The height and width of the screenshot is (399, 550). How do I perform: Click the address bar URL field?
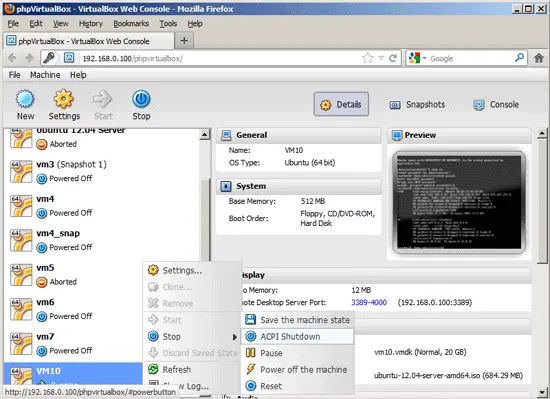pyautogui.click(x=220, y=58)
